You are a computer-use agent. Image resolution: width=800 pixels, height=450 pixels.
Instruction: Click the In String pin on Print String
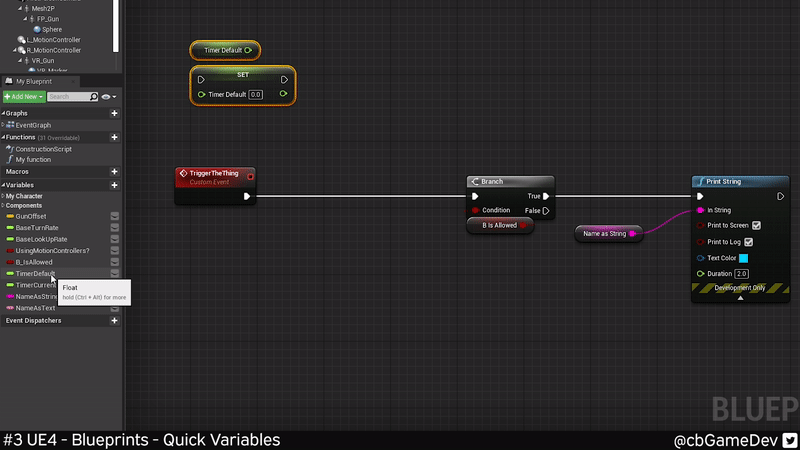click(700, 211)
